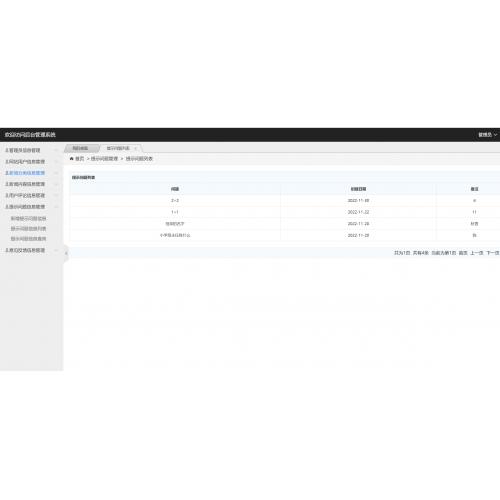The height and width of the screenshot is (500, 500).
Task: Click the person icon beside 用户评论信息管理
Action: [x=7, y=195]
